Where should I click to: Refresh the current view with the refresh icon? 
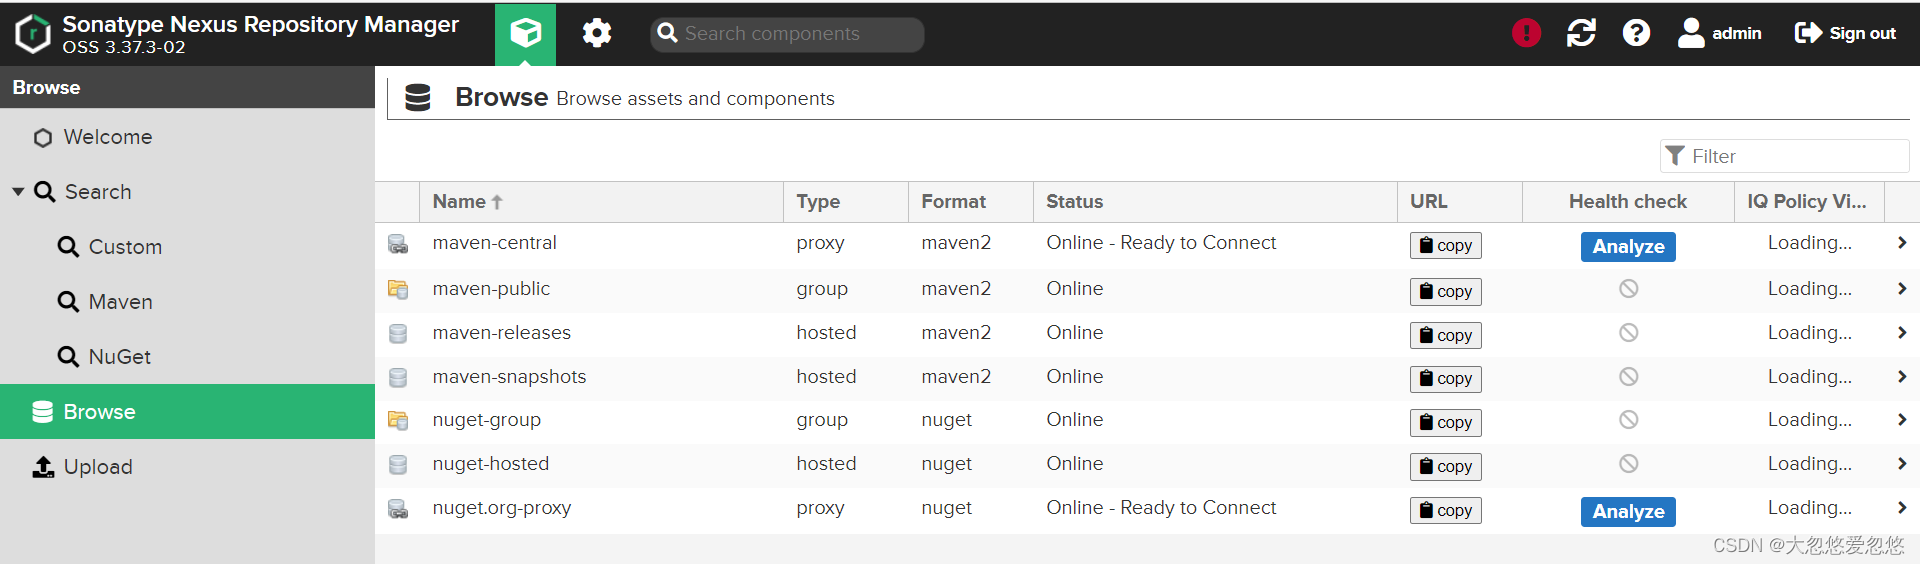click(x=1581, y=33)
